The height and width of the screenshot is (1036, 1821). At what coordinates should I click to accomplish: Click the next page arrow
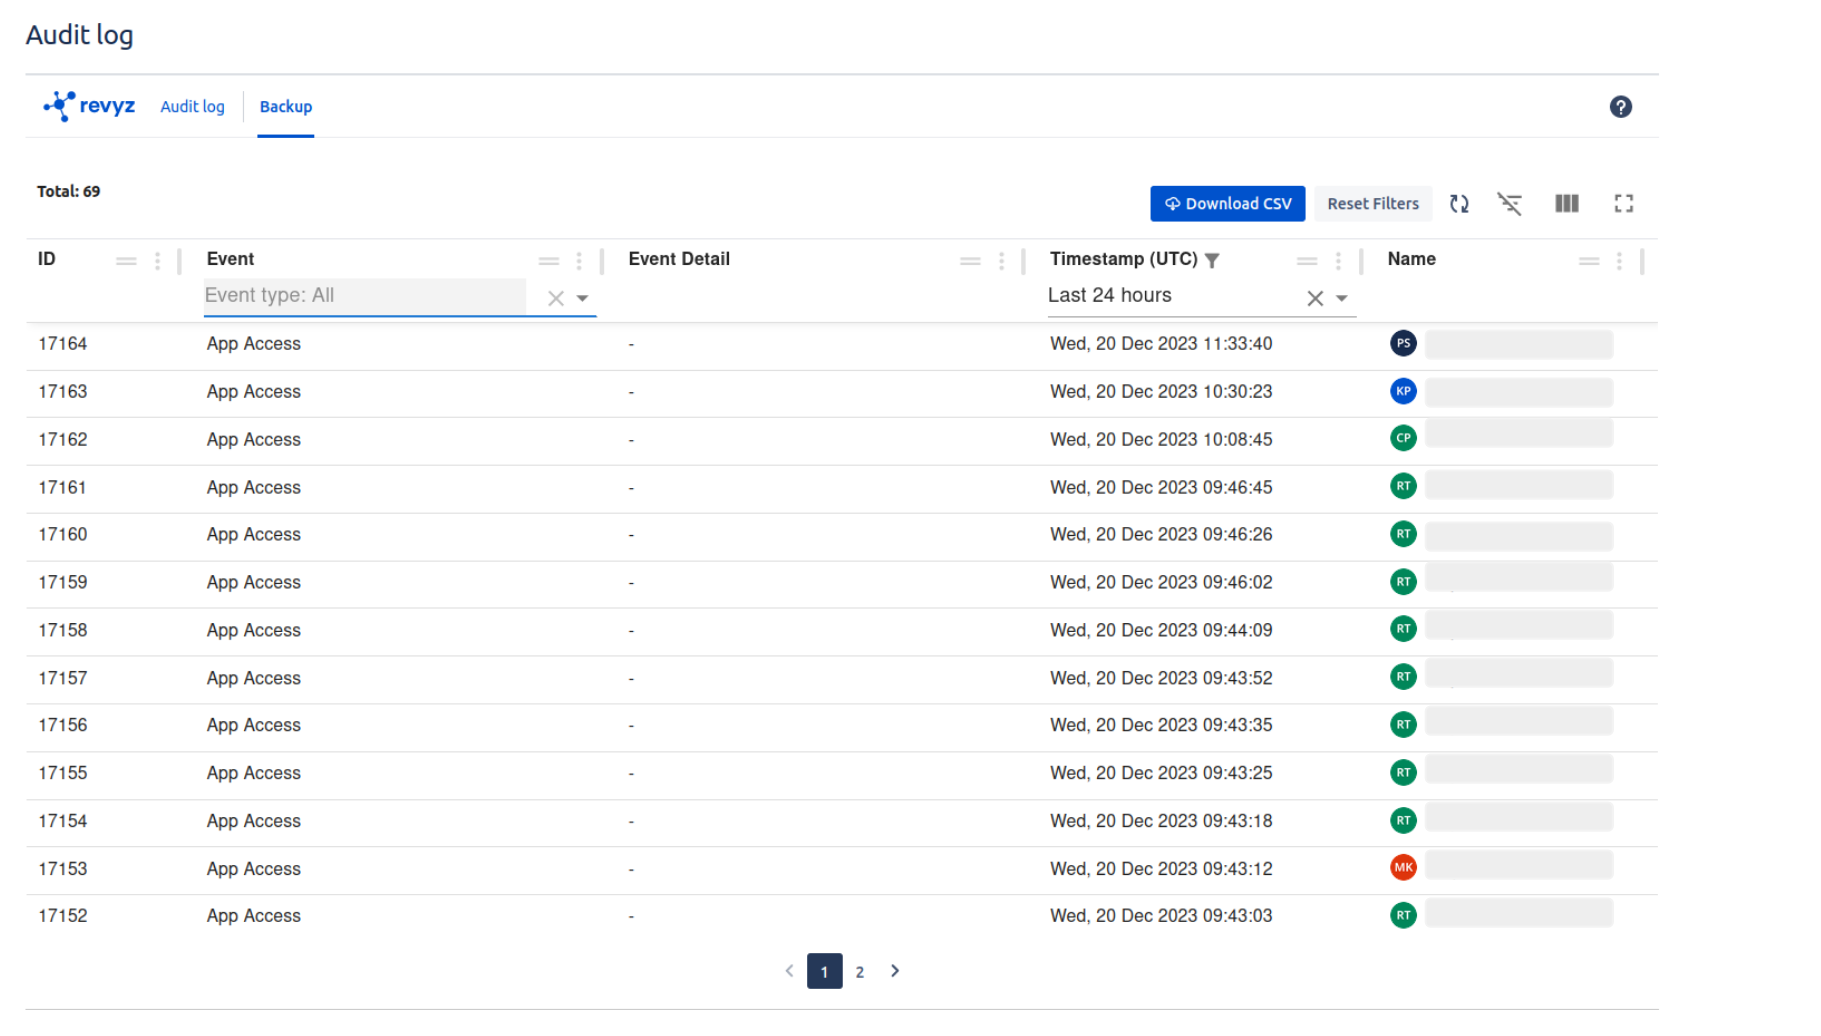[895, 971]
